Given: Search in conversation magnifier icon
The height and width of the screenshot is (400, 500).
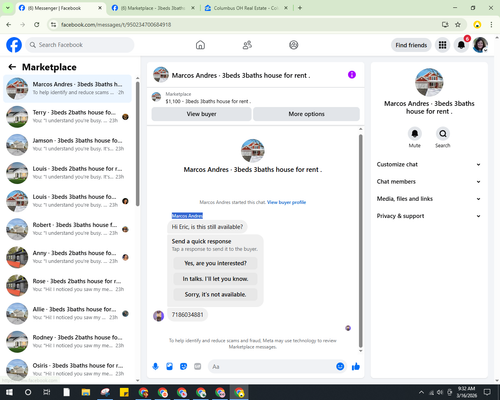Looking at the screenshot, I should (443, 134).
